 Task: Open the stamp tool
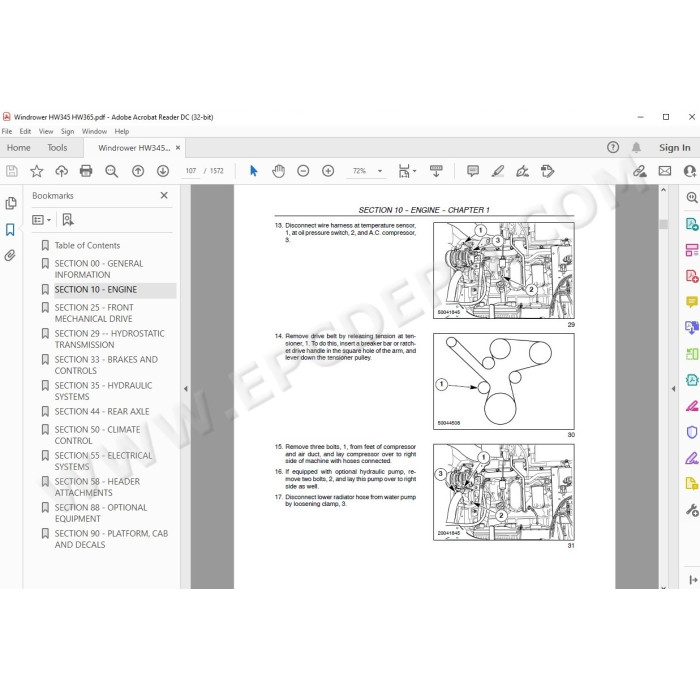click(x=547, y=171)
